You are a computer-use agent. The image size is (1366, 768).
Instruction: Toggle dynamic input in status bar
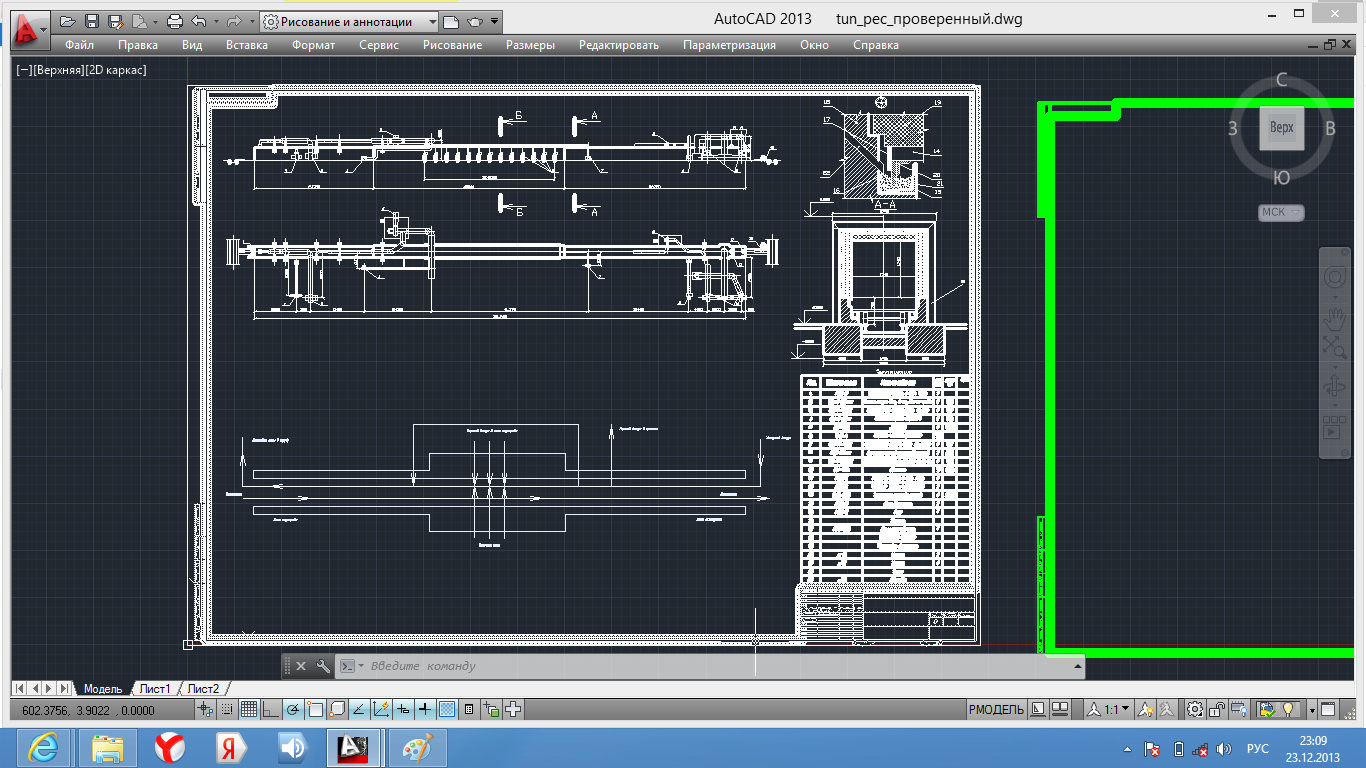[x=403, y=710]
